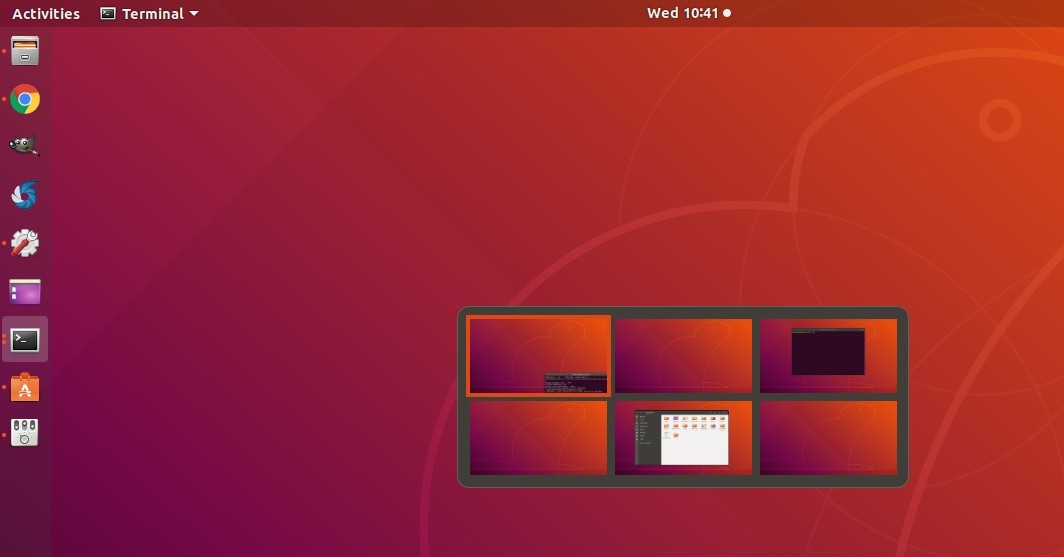Launch the Shutter screenshot tool
This screenshot has height=557, width=1064.
click(25, 194)
